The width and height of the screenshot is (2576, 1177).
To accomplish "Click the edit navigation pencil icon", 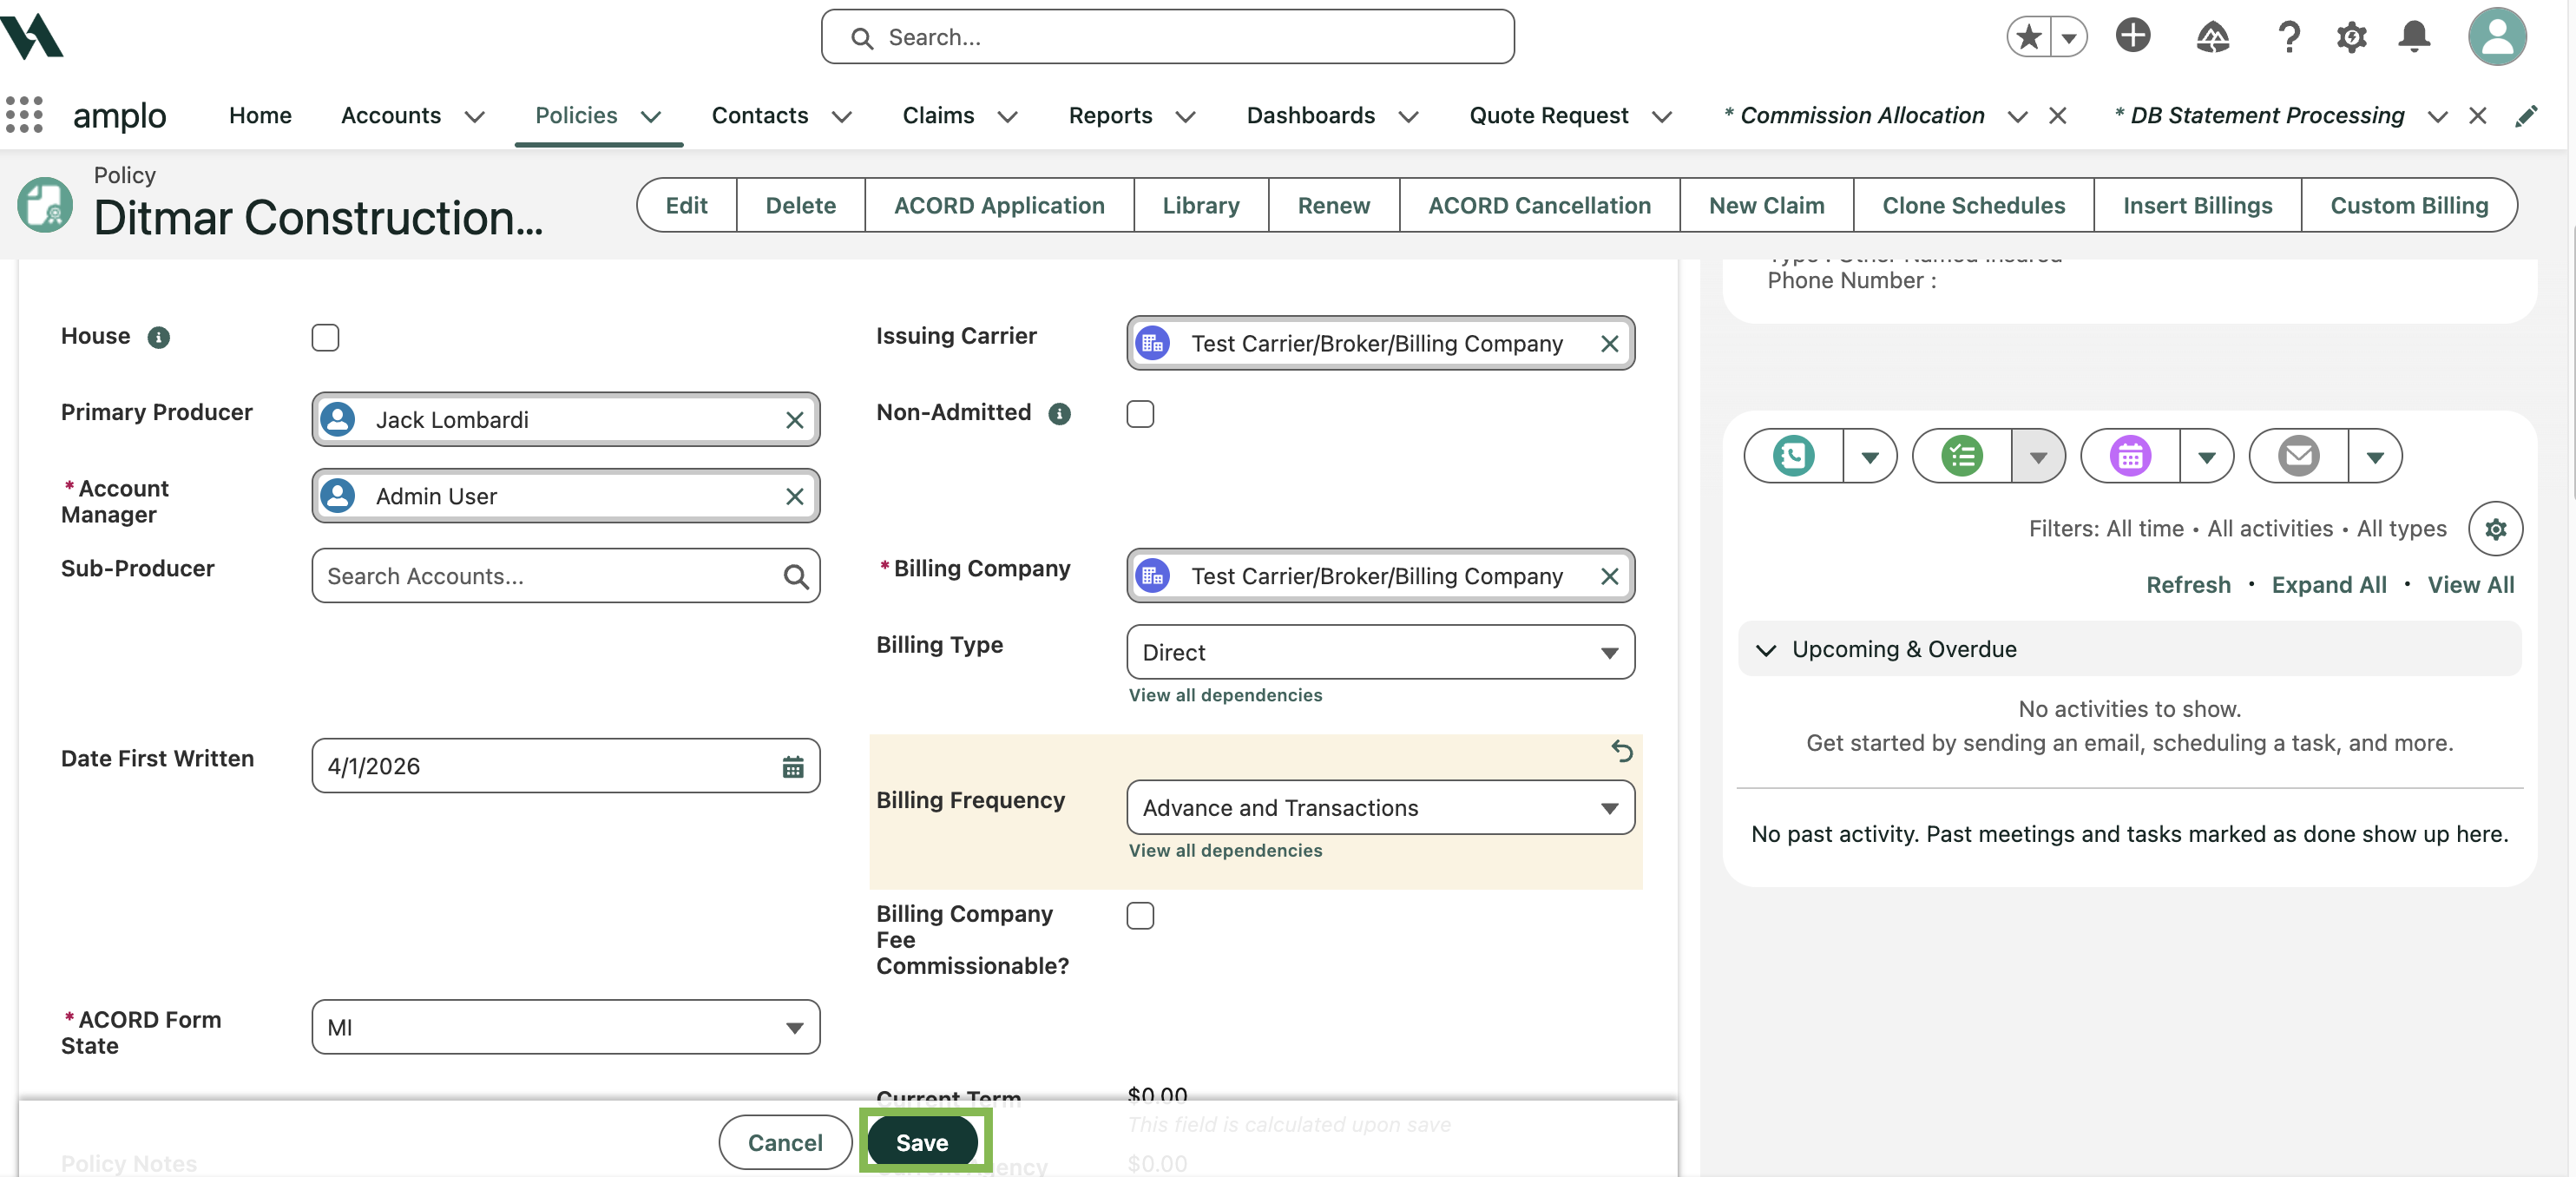I will 2526,116.
